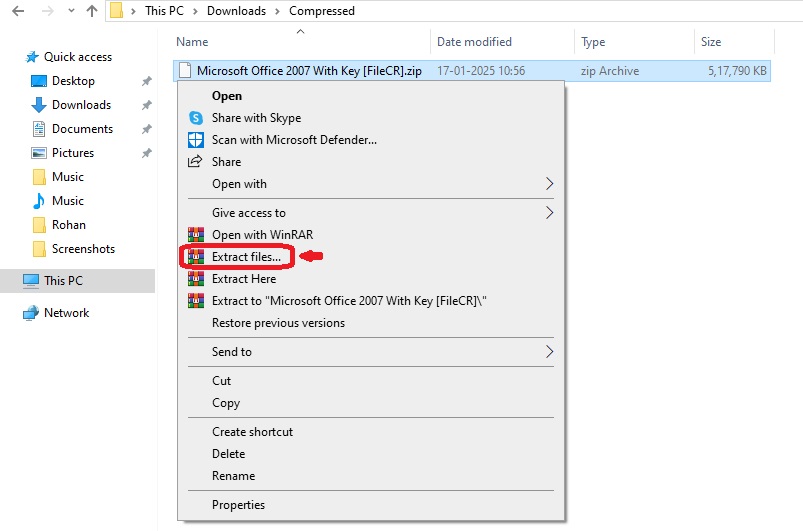Expand the Send to submenu arrow

pyautogui.click(x=549, y=352)
